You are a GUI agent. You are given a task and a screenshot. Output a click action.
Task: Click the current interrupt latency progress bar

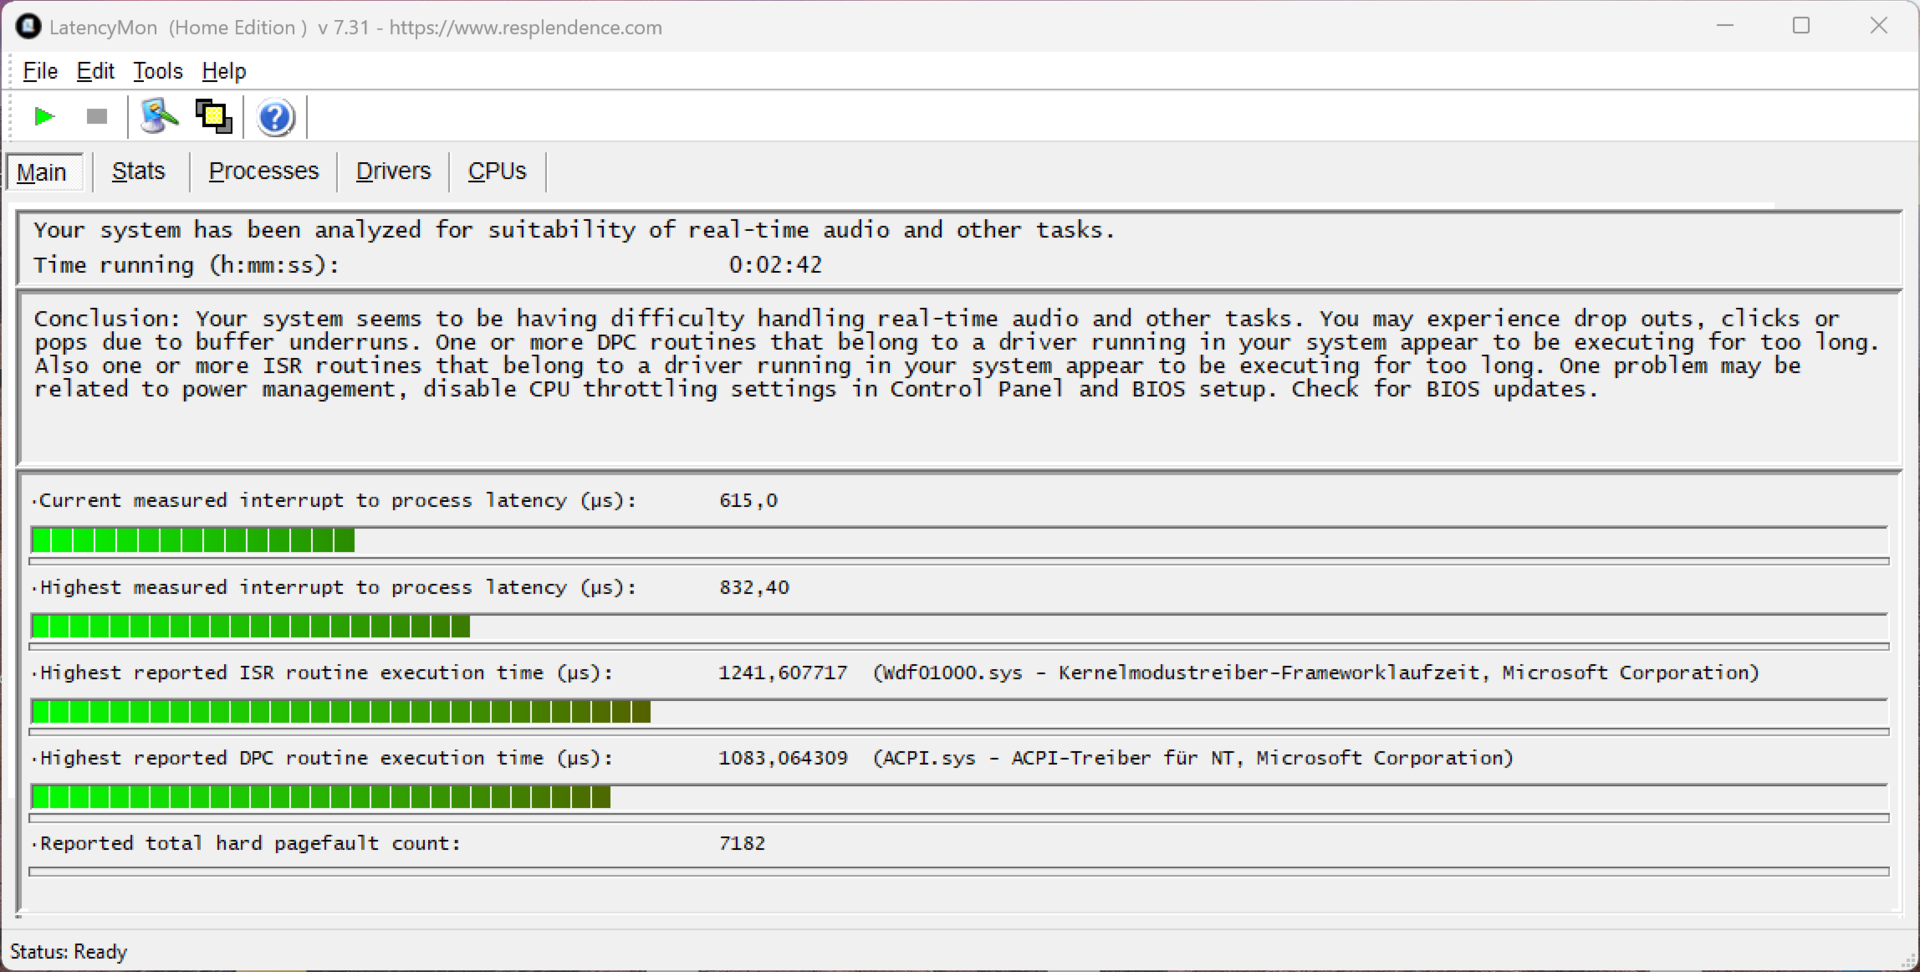pos(959,541)
